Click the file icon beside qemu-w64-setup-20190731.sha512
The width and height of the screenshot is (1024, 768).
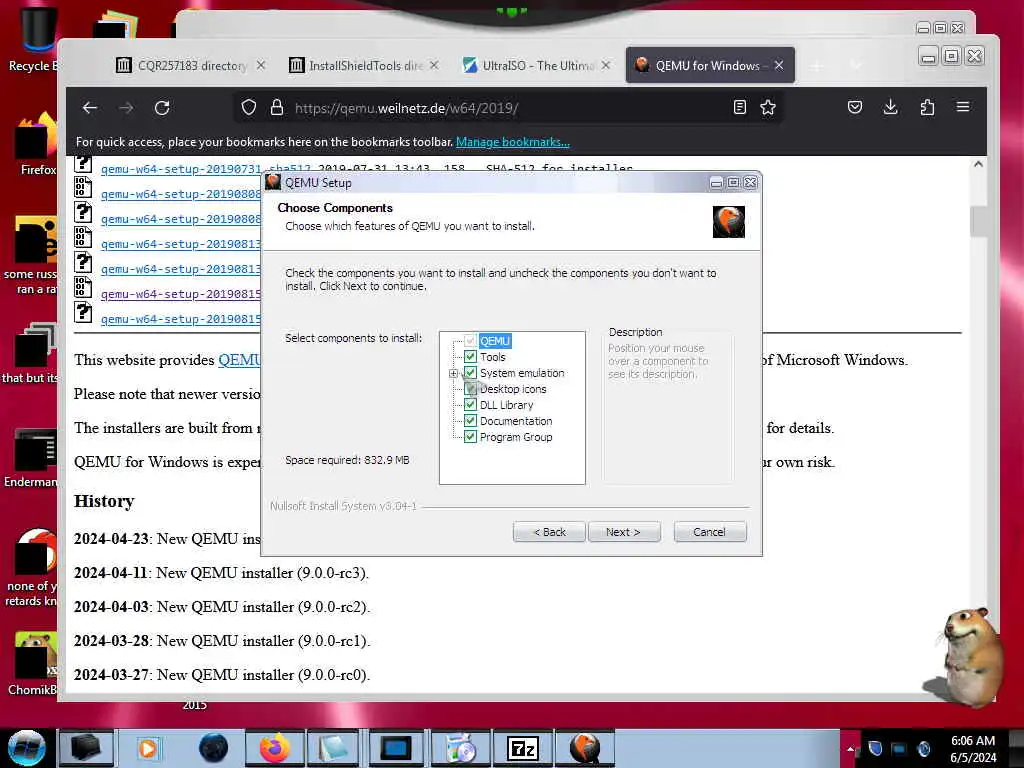[x=83, y=163]
